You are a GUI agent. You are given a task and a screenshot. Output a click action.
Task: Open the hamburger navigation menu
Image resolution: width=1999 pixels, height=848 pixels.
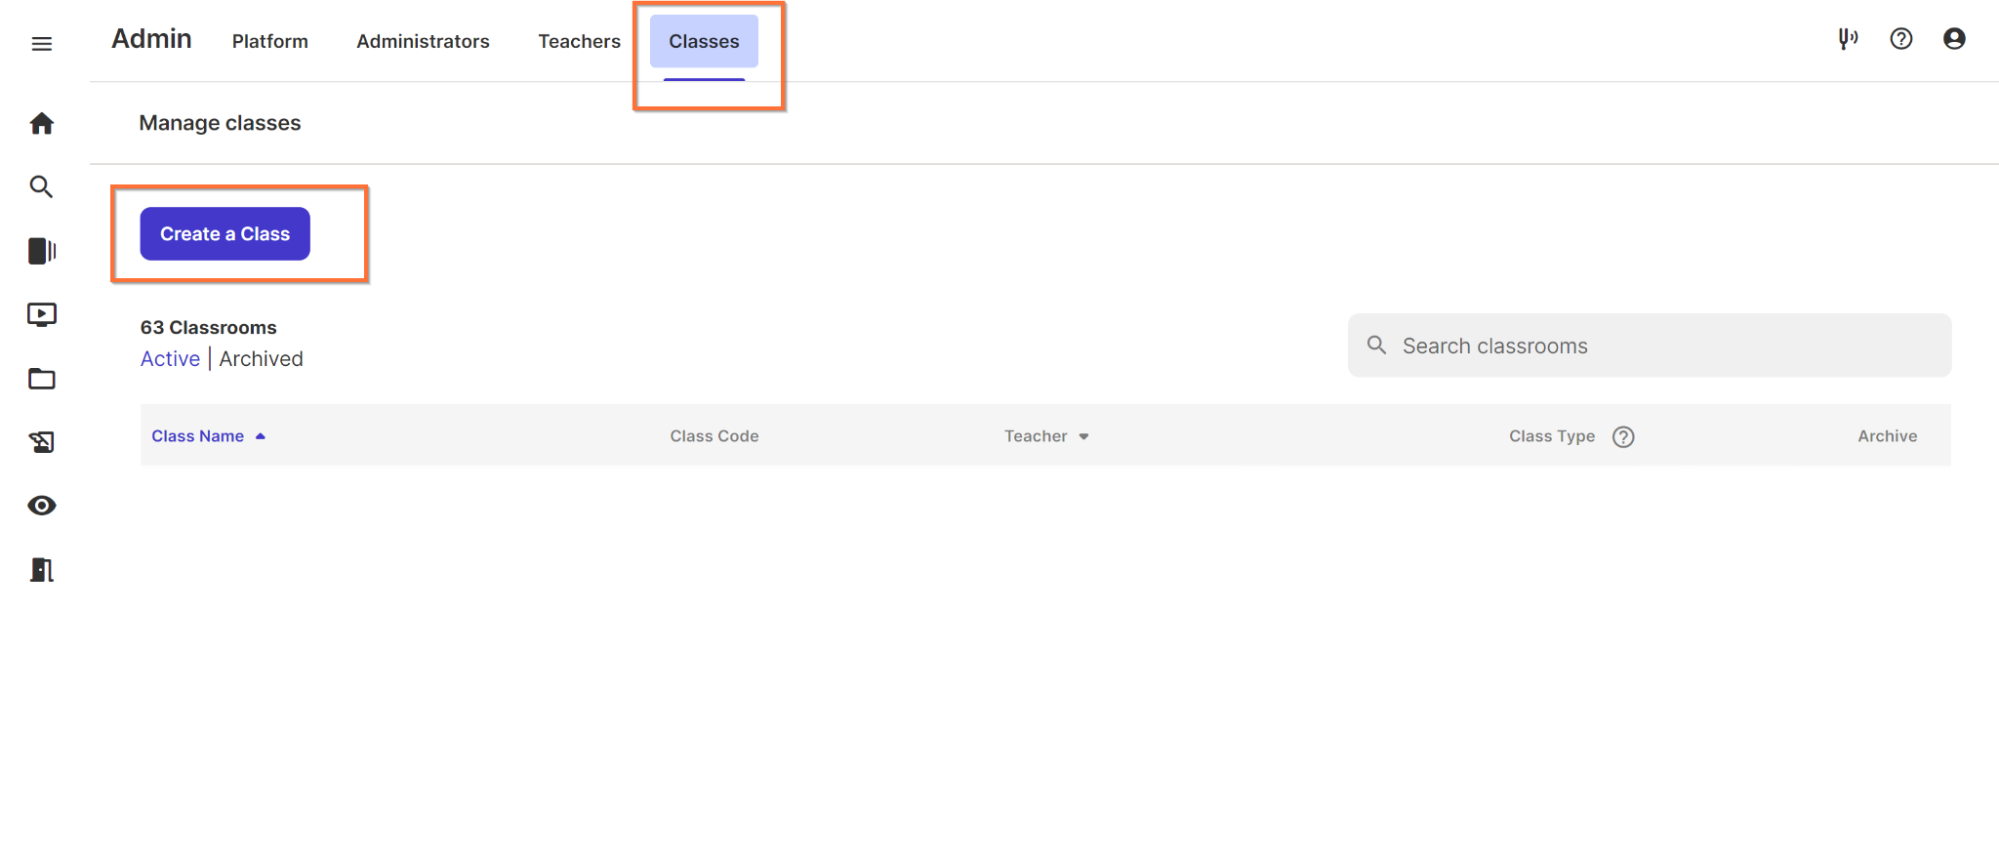pyautogui.click(x=41, y=44)
